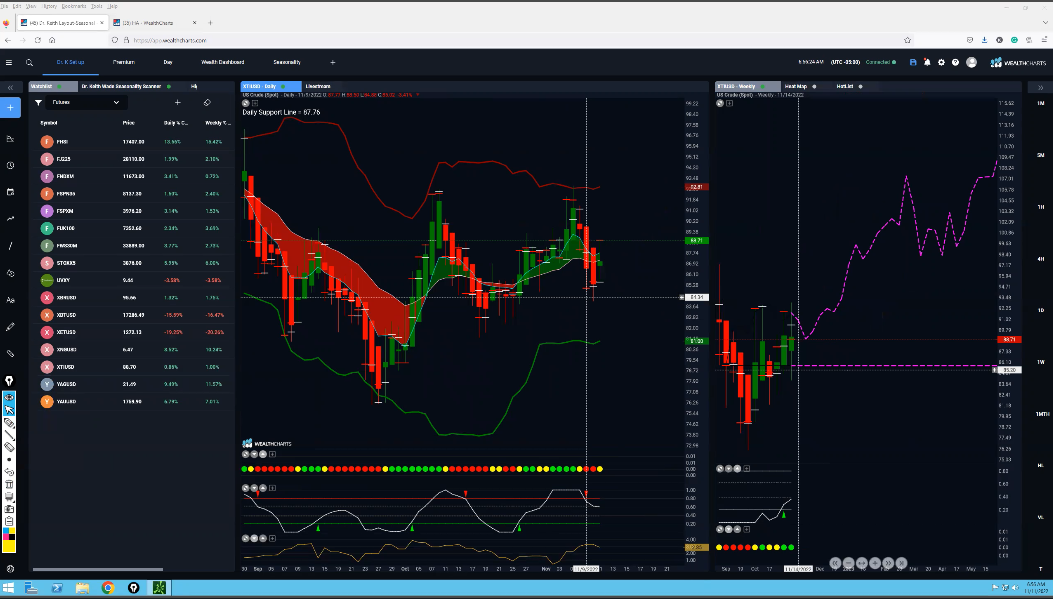
Task: Switch to the Day tab
Action: coord(168,62)
